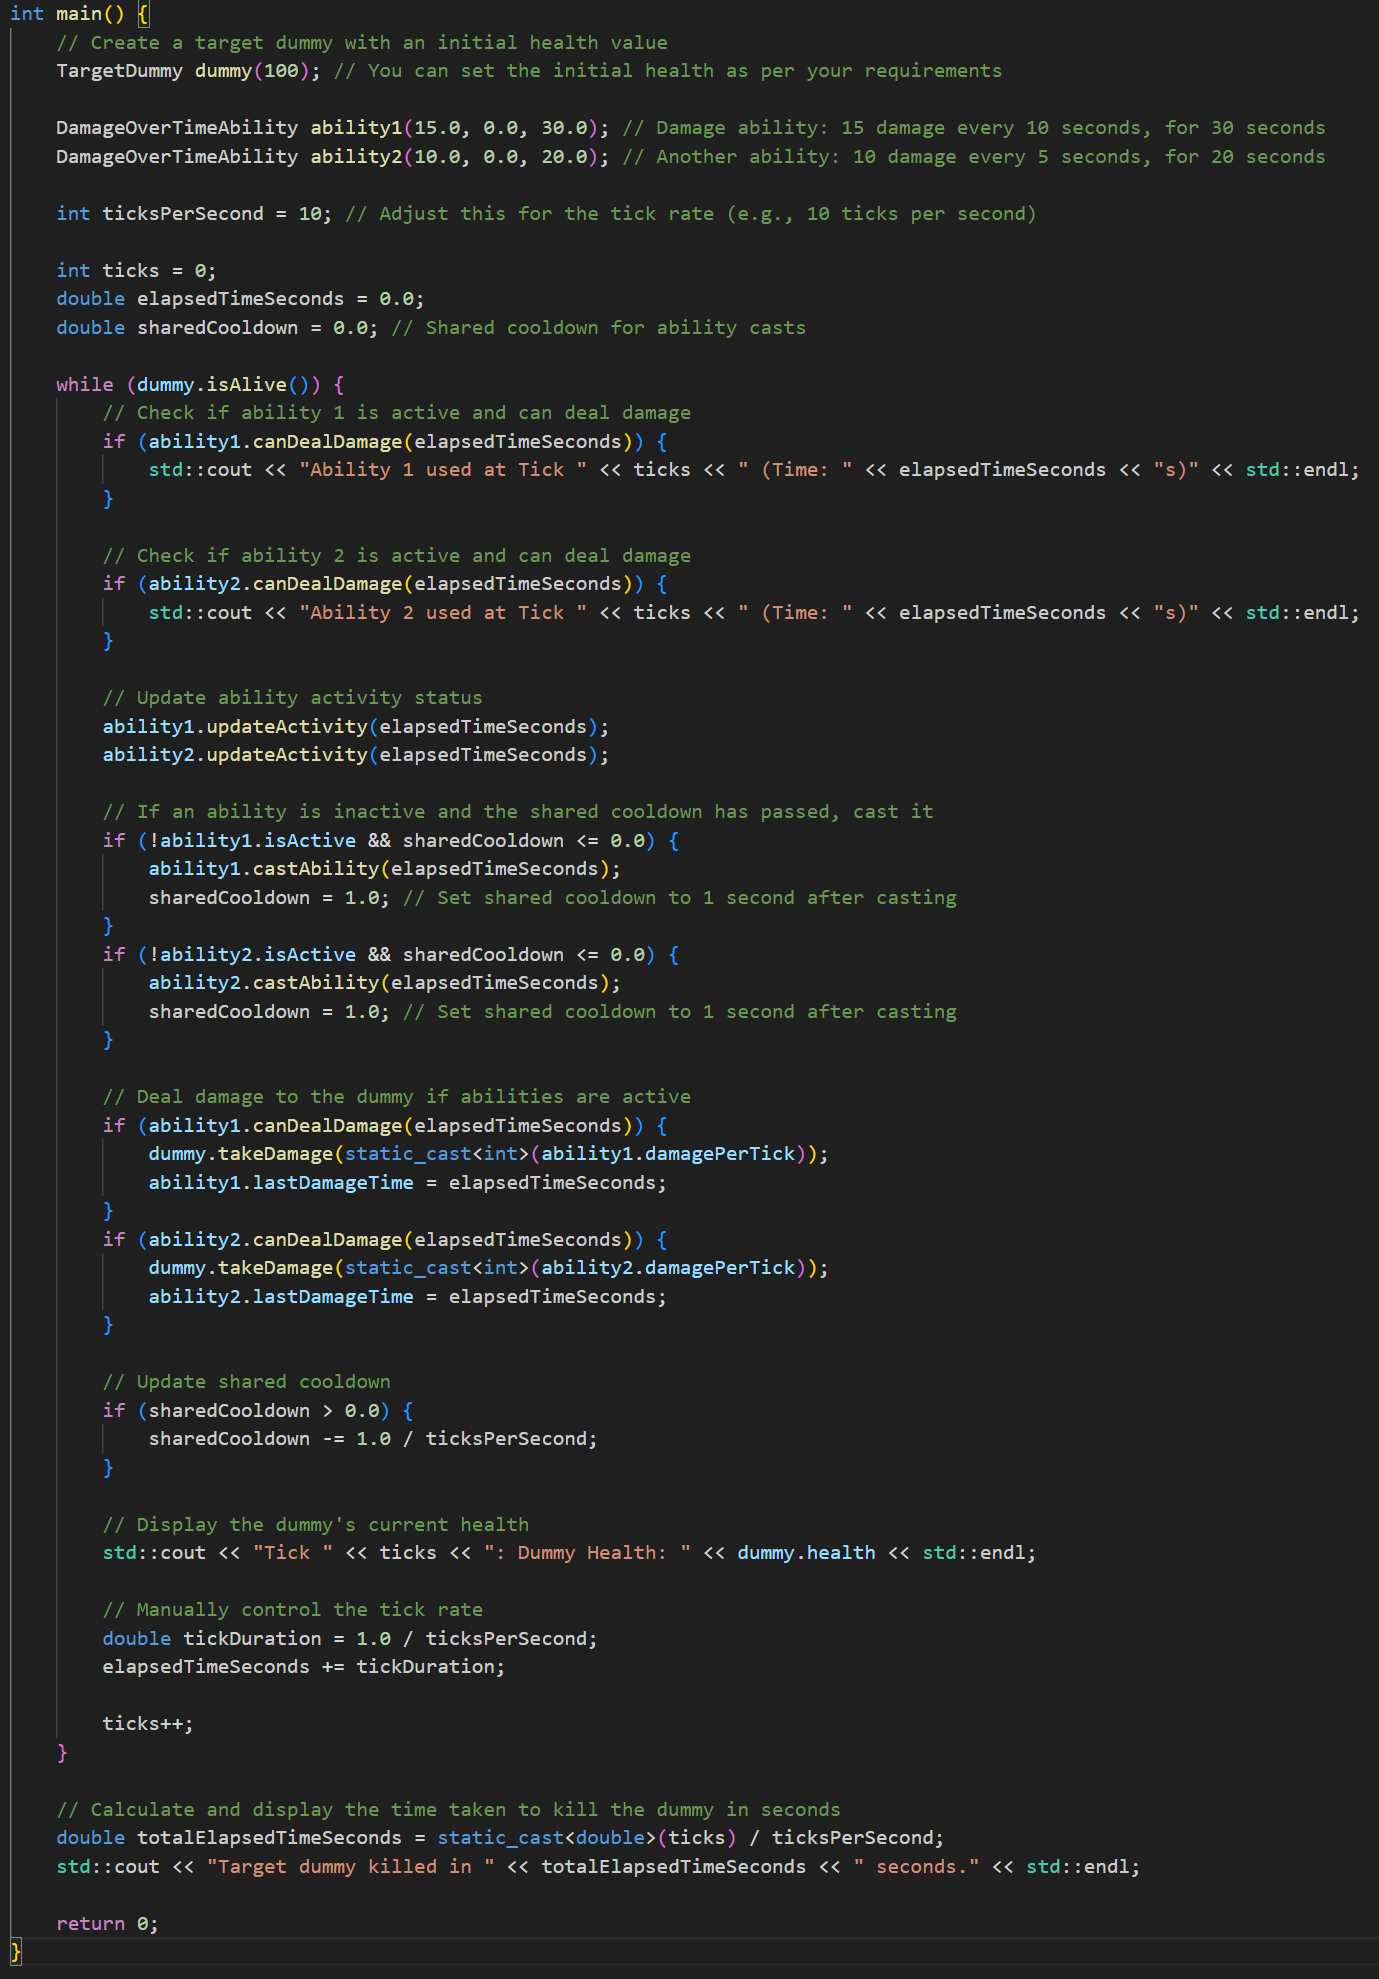Click the 'int ticks = 0;' line
1379x1979 pixels.
click(x=135, y=271)
